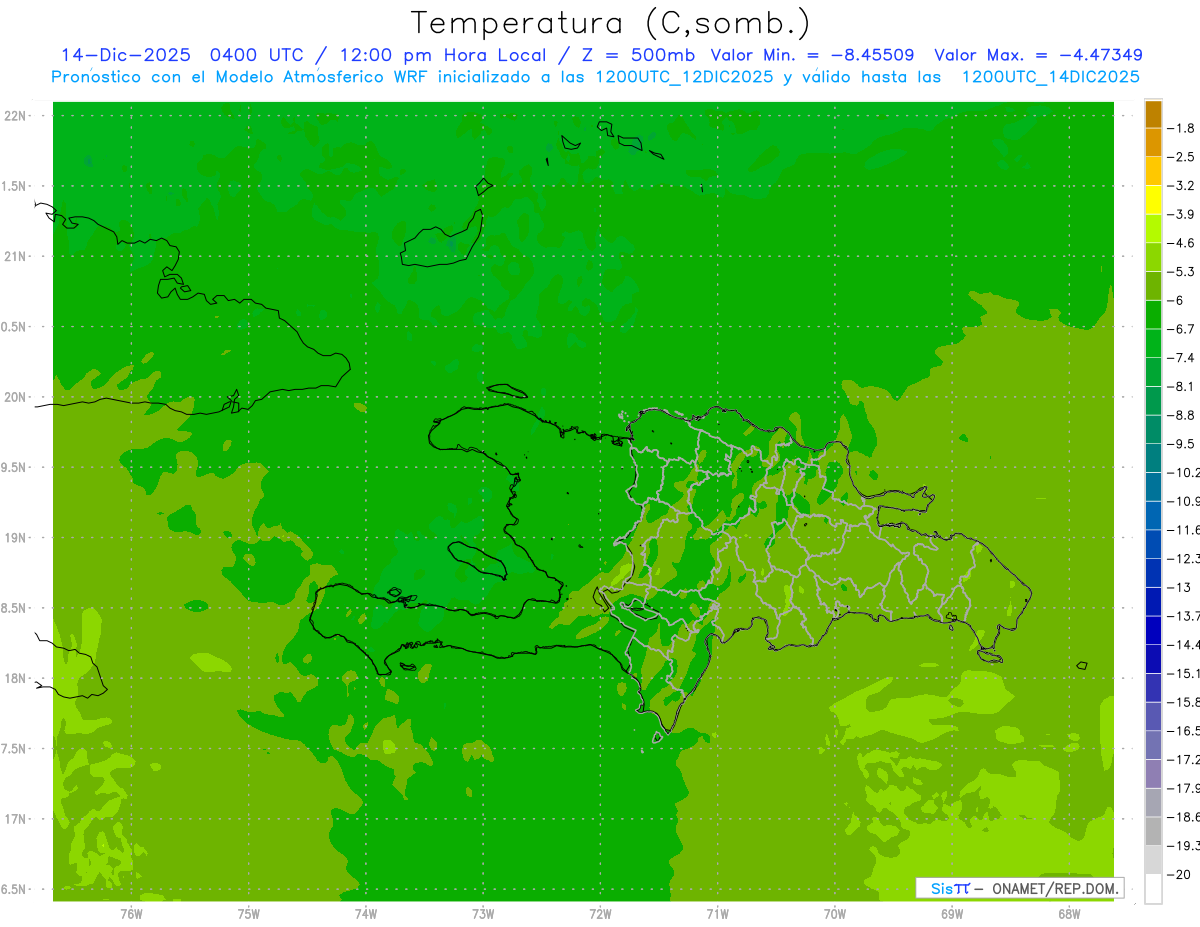
Task: Click the "-17.9" colorbar label
Action: coord(1184,788)
